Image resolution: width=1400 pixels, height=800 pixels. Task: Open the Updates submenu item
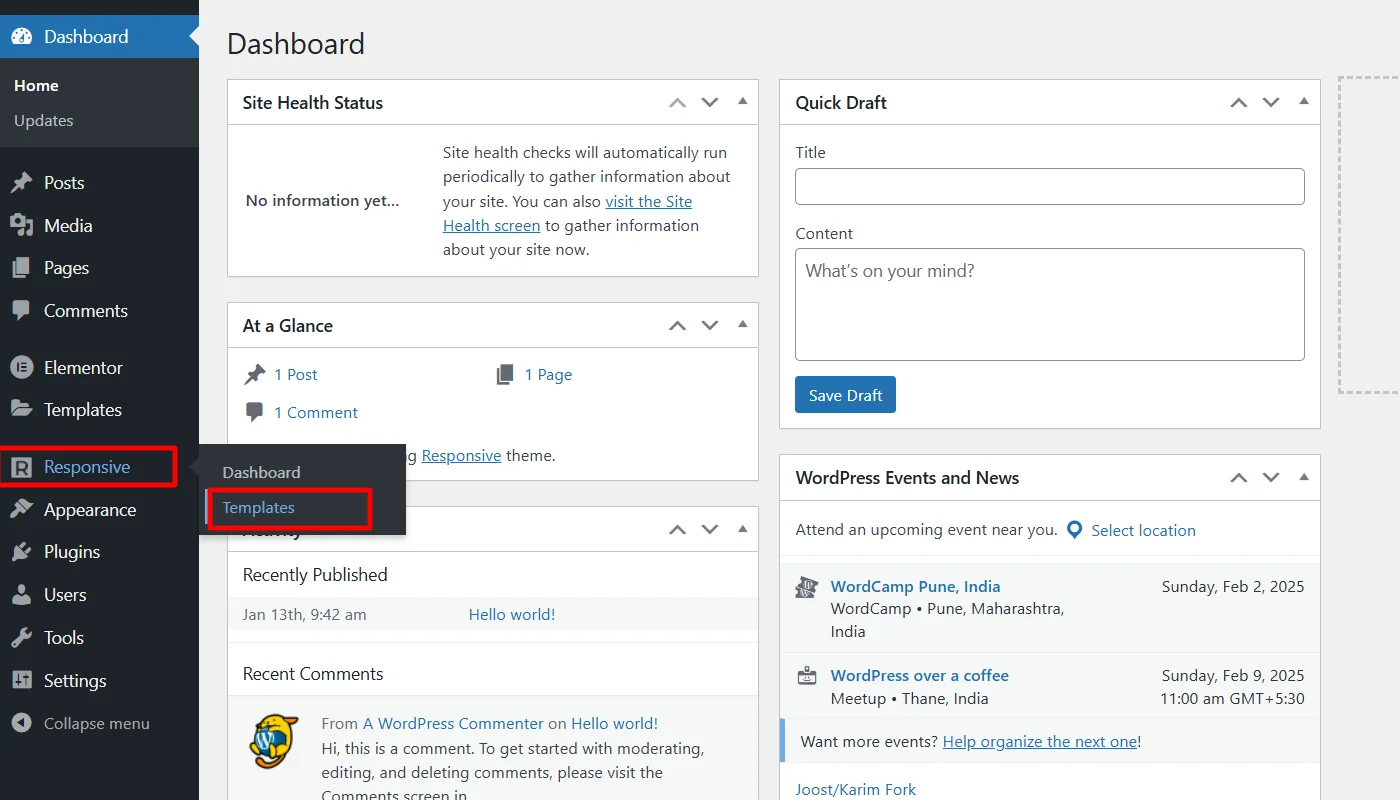(44, 121)
